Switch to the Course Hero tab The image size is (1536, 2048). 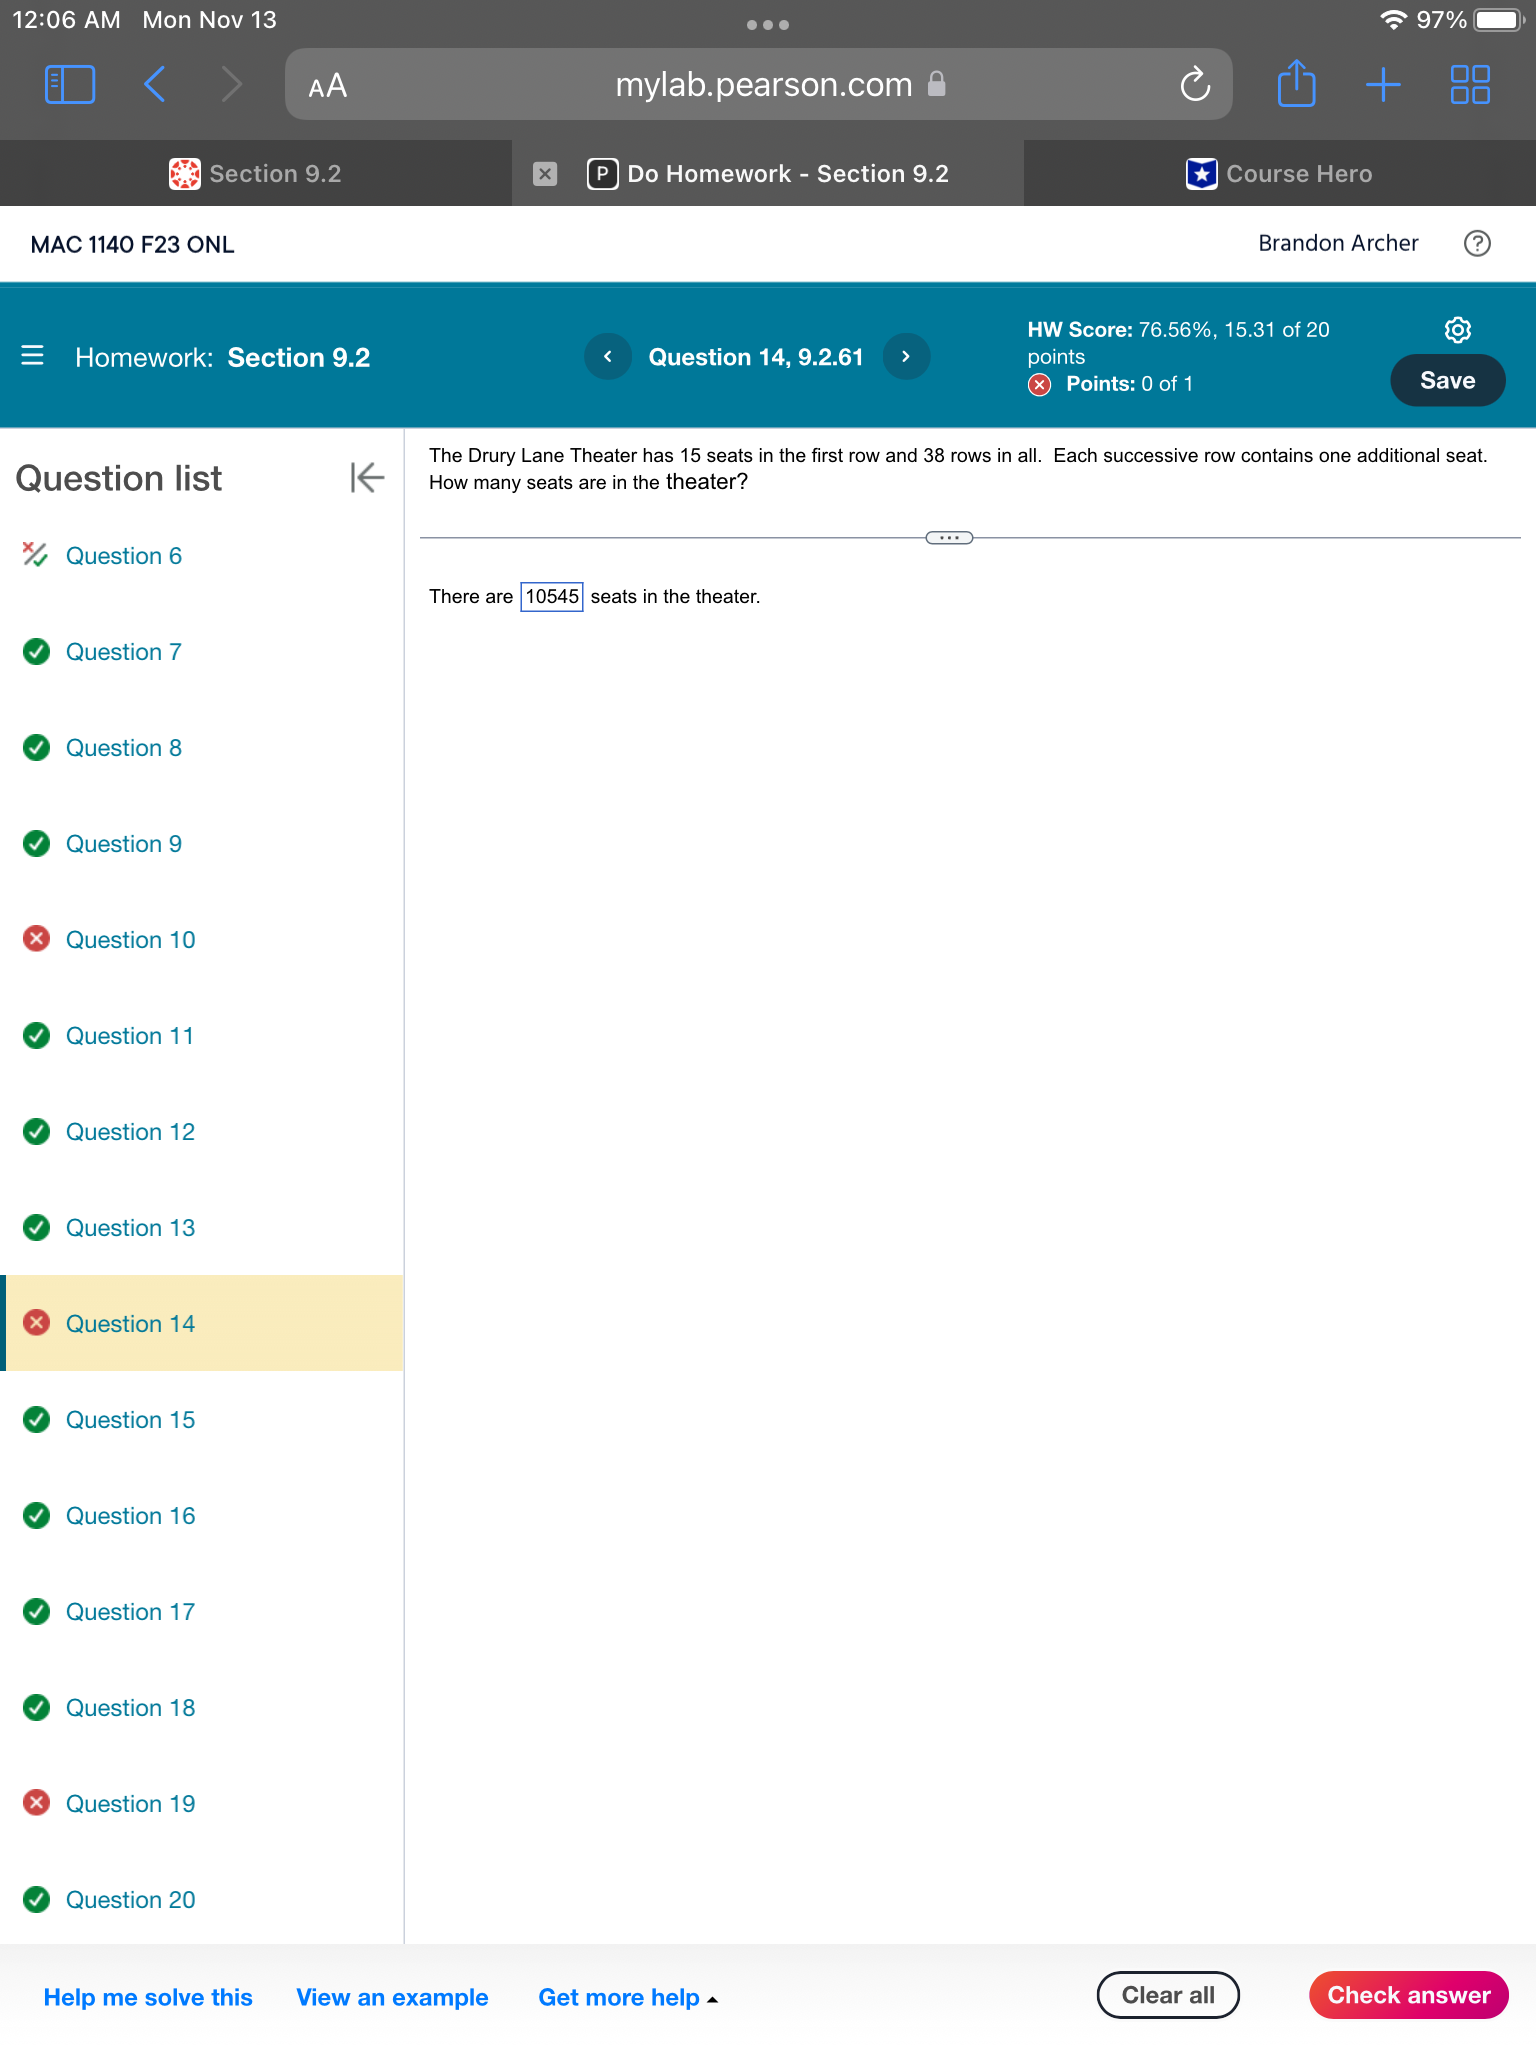tap(1280, 174)
